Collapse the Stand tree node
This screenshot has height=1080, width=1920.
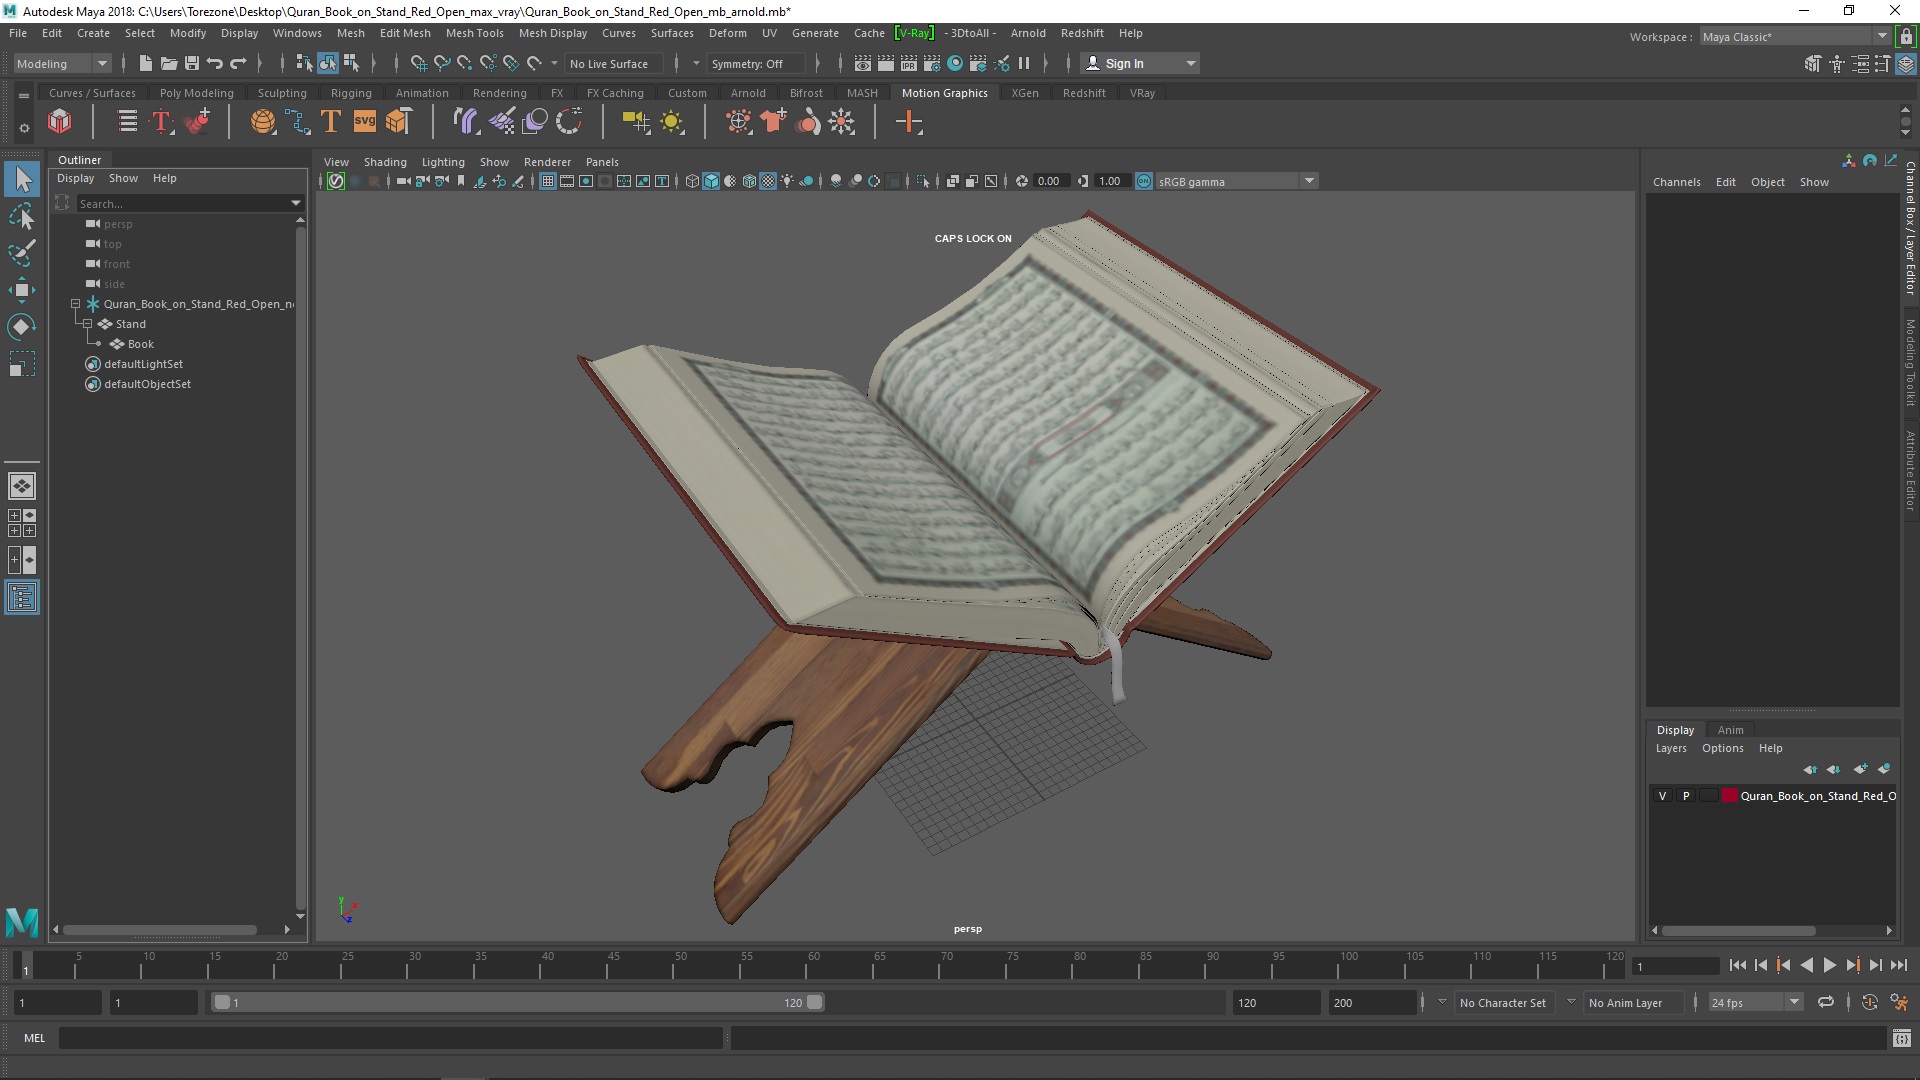click(88, 324)
